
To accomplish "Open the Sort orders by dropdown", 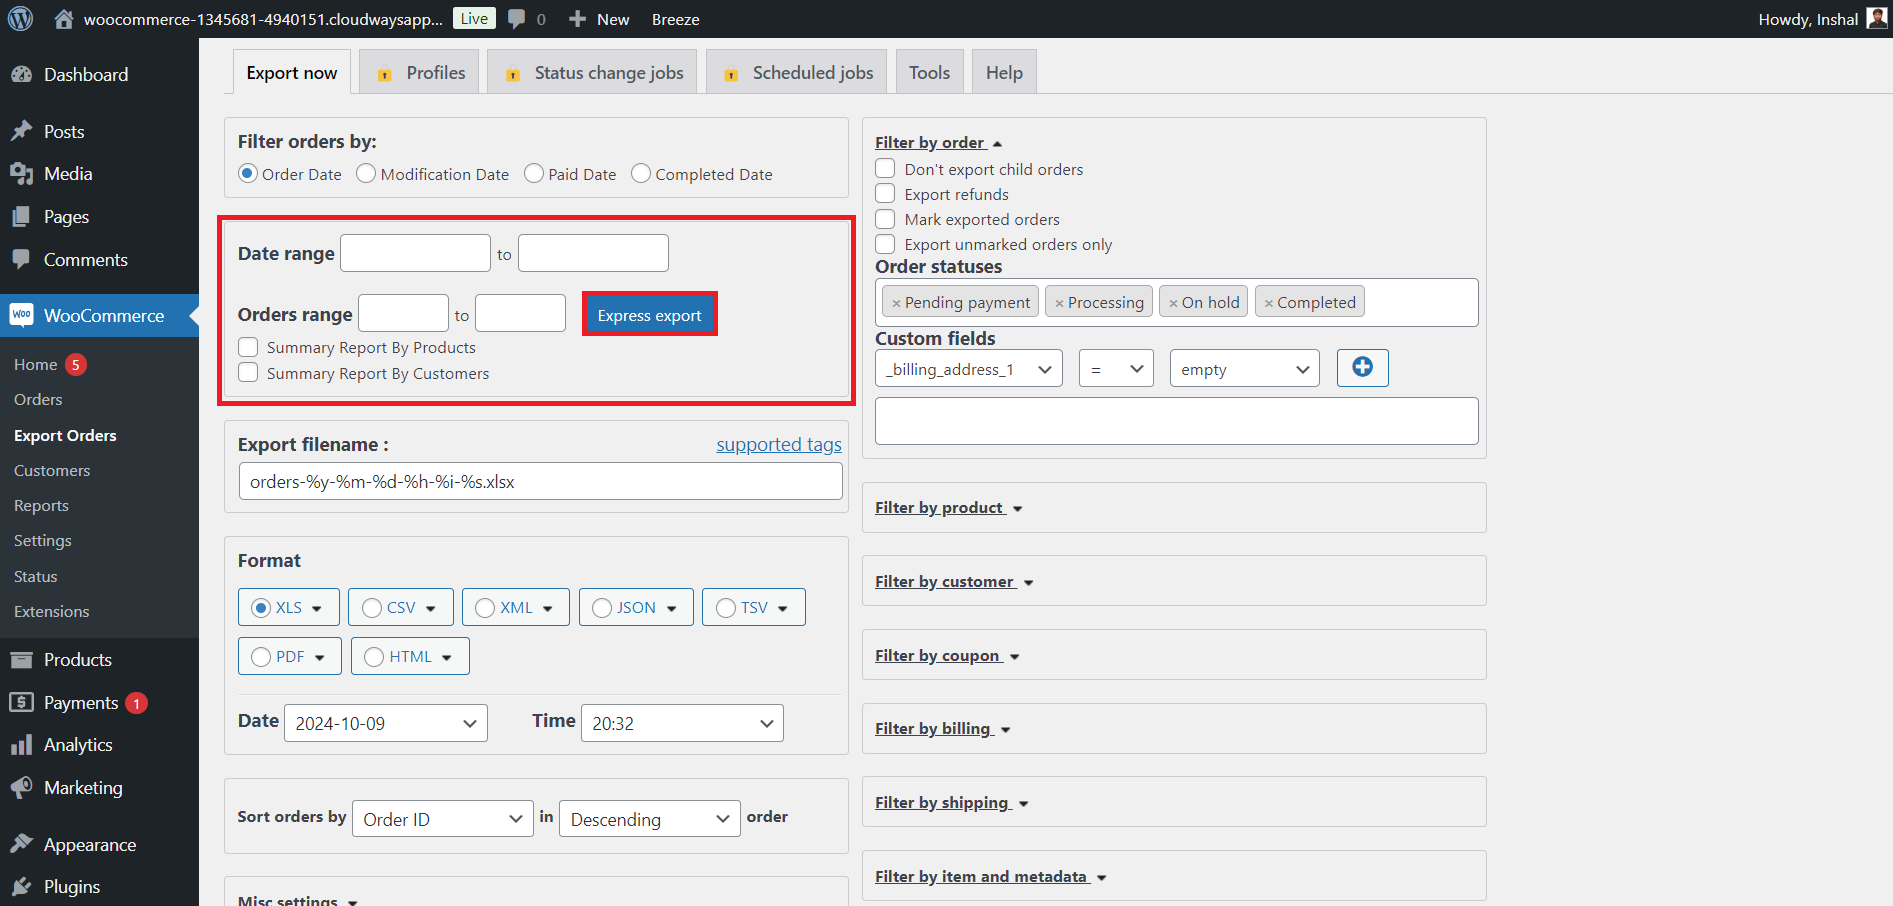I will tap(442, 818).
